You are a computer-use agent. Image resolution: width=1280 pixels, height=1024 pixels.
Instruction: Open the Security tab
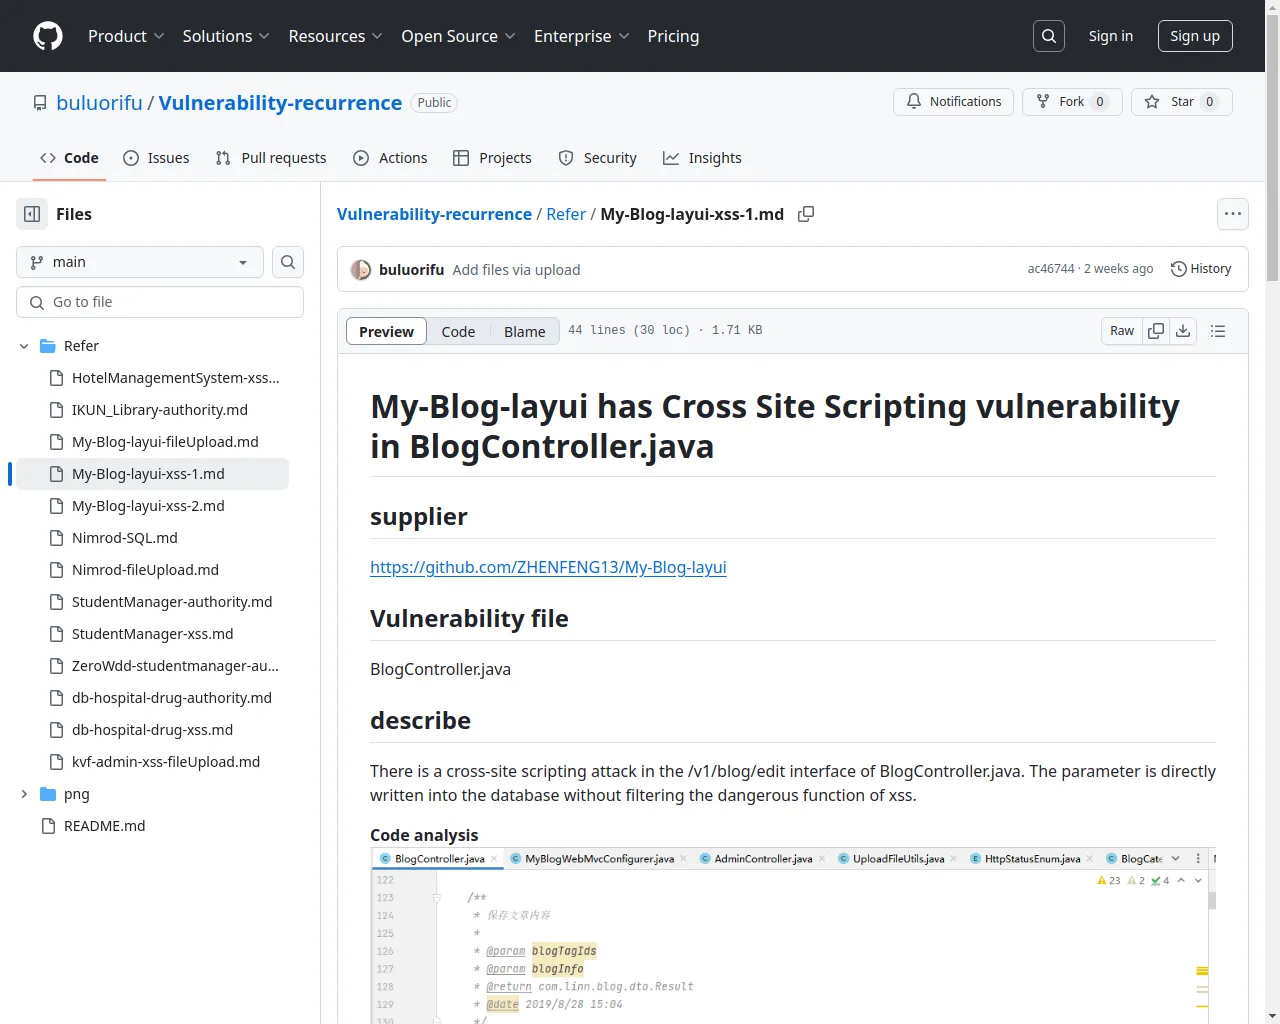(597, 158)
